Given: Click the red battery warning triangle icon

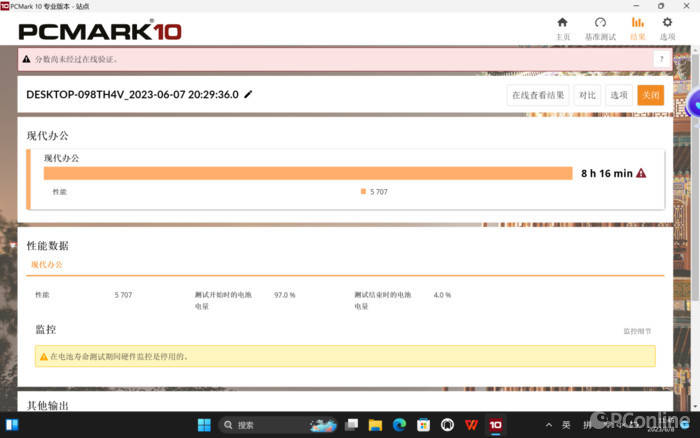Looking at the screenshot, I should (x=641, y=173).
